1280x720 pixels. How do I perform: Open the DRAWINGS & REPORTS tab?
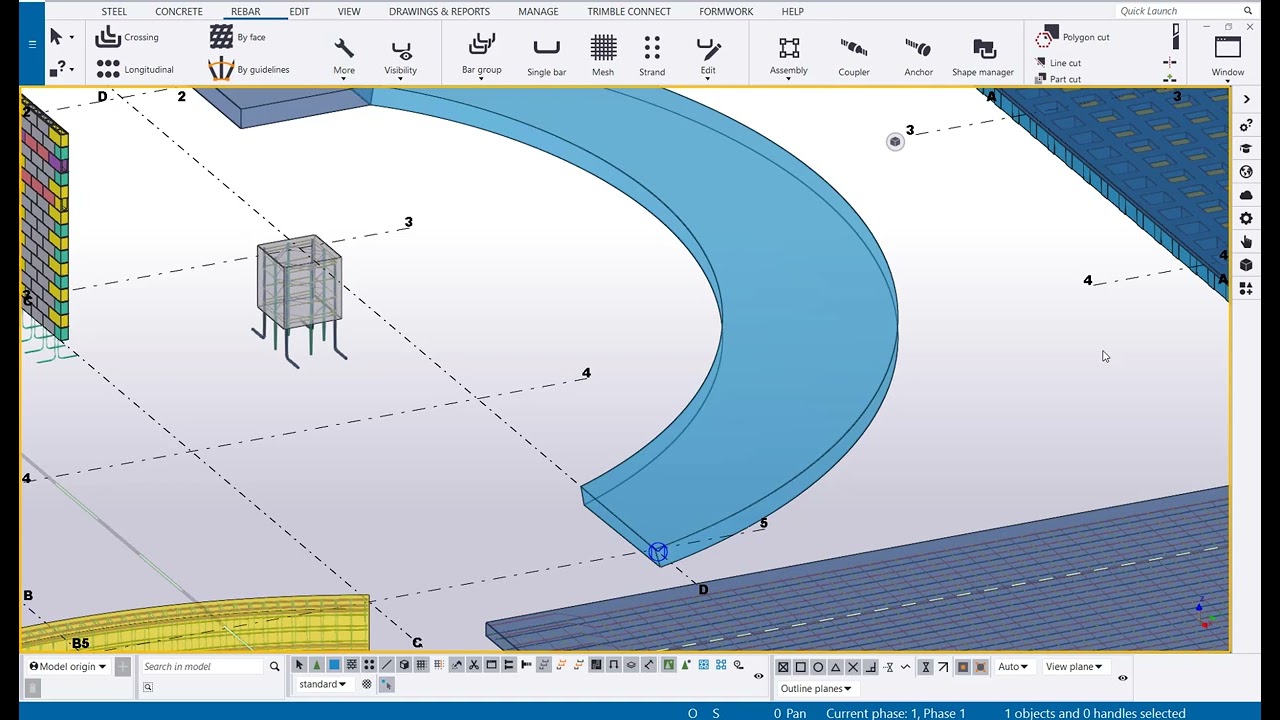click(439, 11)
